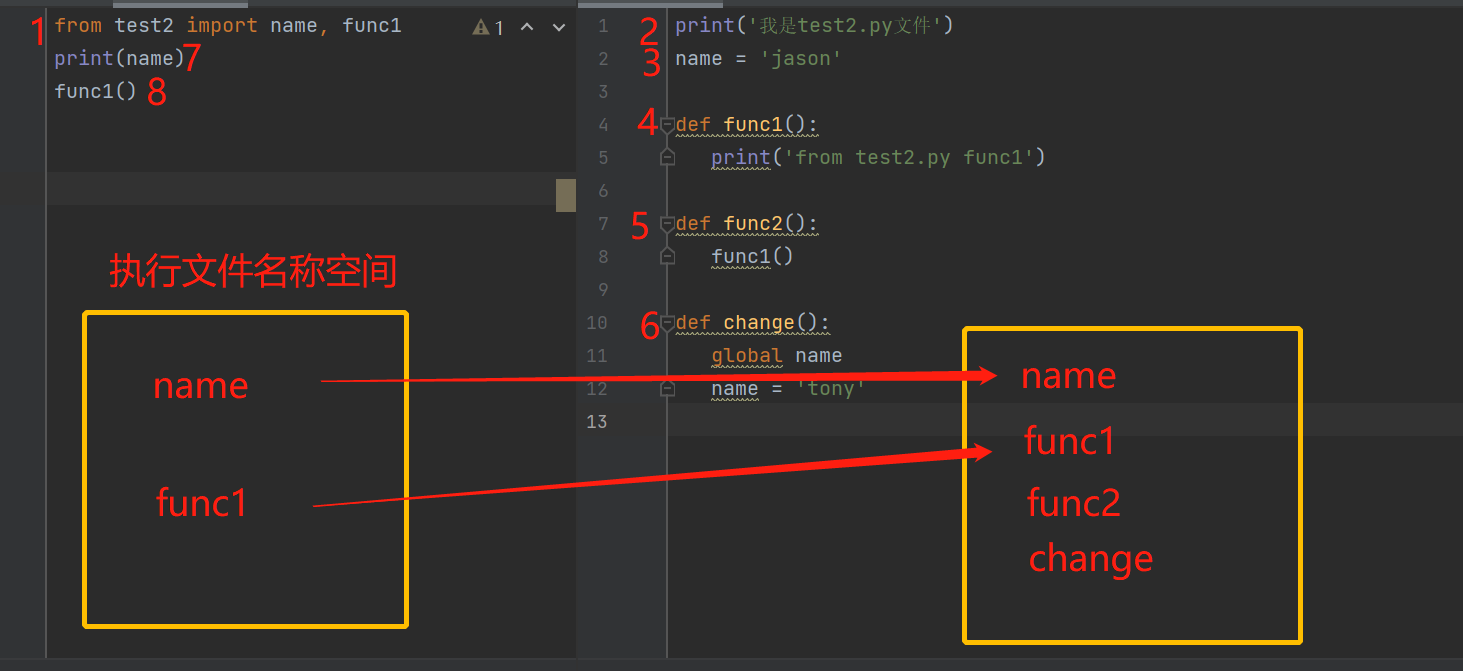Viewport: 1463px width, 671px height.
Task: Click gutter line number 9 in test2 editor
Action: coord(602,289)
